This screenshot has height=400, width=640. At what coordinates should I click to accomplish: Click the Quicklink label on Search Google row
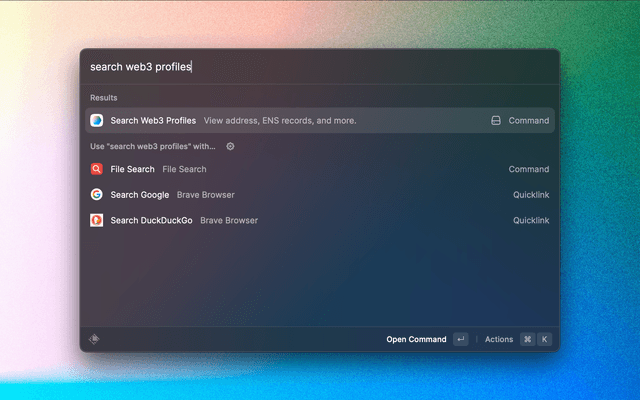click(x=531, y=195)
